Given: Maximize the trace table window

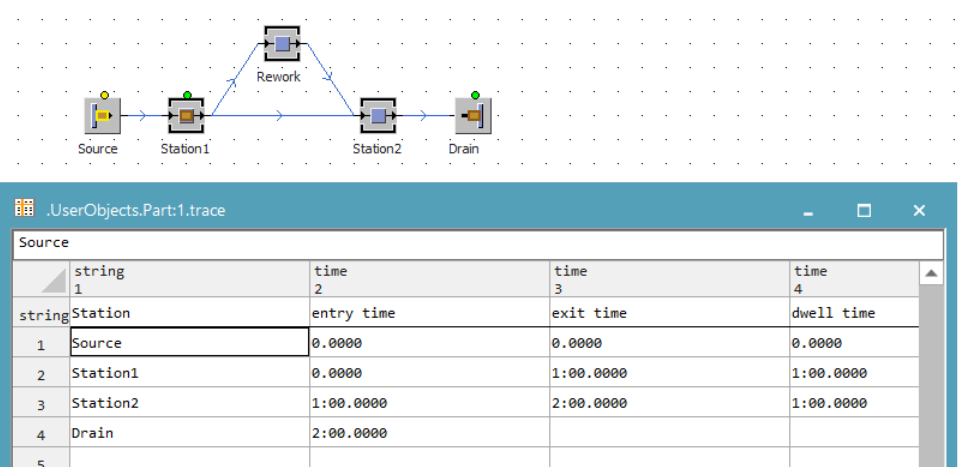Looking at the screenshot, I should pos(864,211).
